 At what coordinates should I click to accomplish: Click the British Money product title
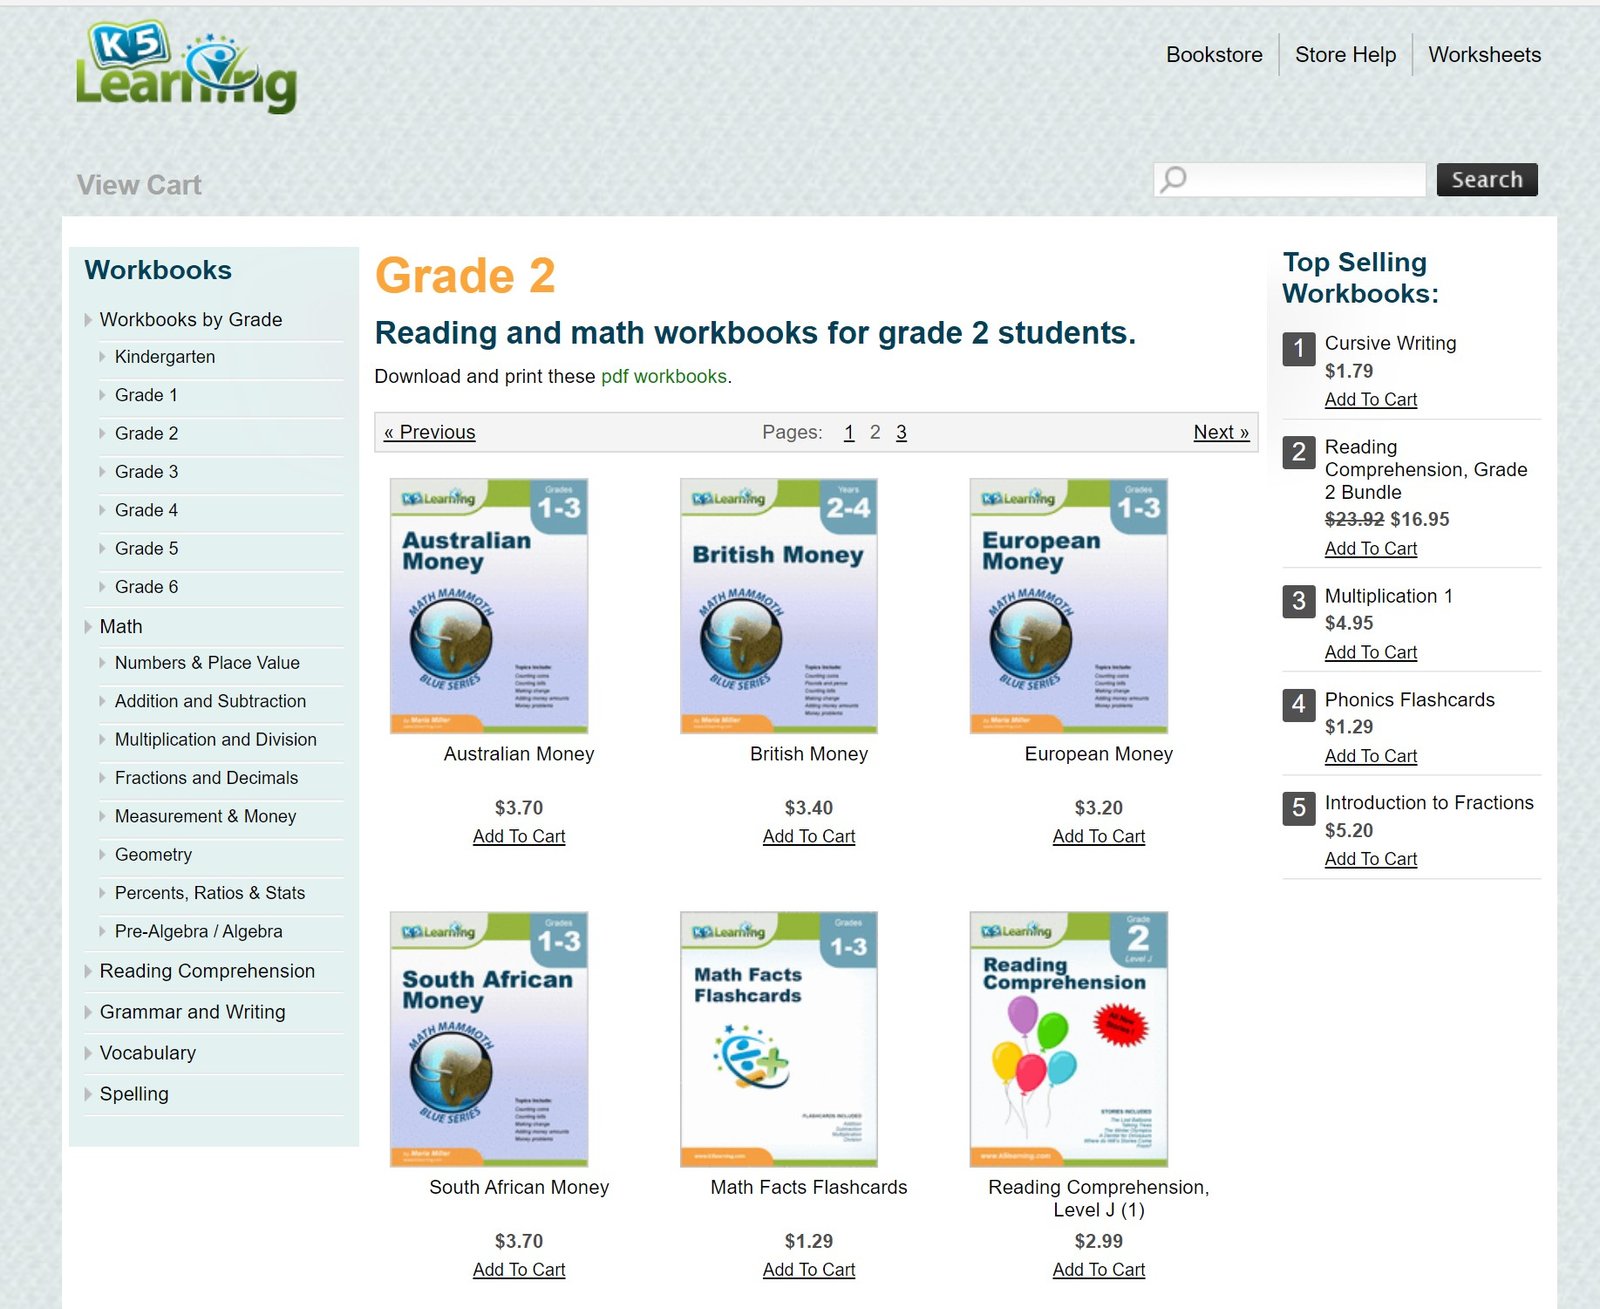coord(809,754)
